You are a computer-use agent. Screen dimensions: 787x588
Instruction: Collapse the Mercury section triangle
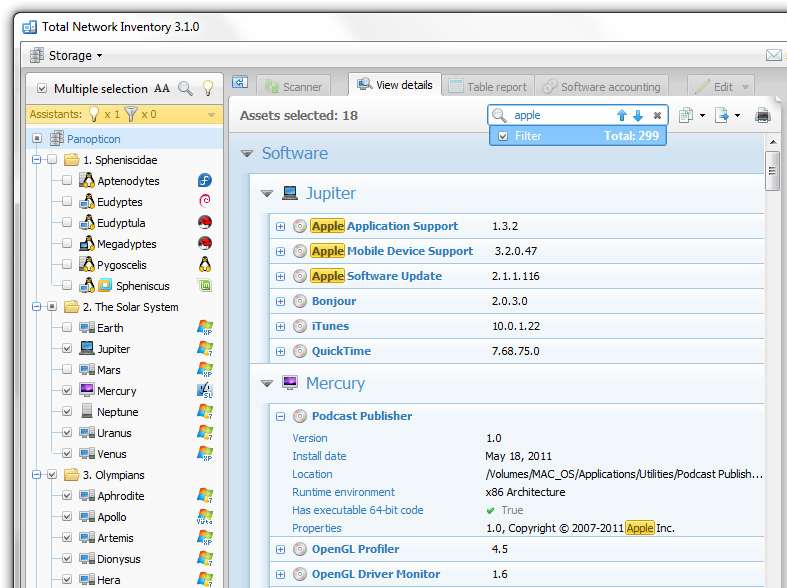point(267,384)
